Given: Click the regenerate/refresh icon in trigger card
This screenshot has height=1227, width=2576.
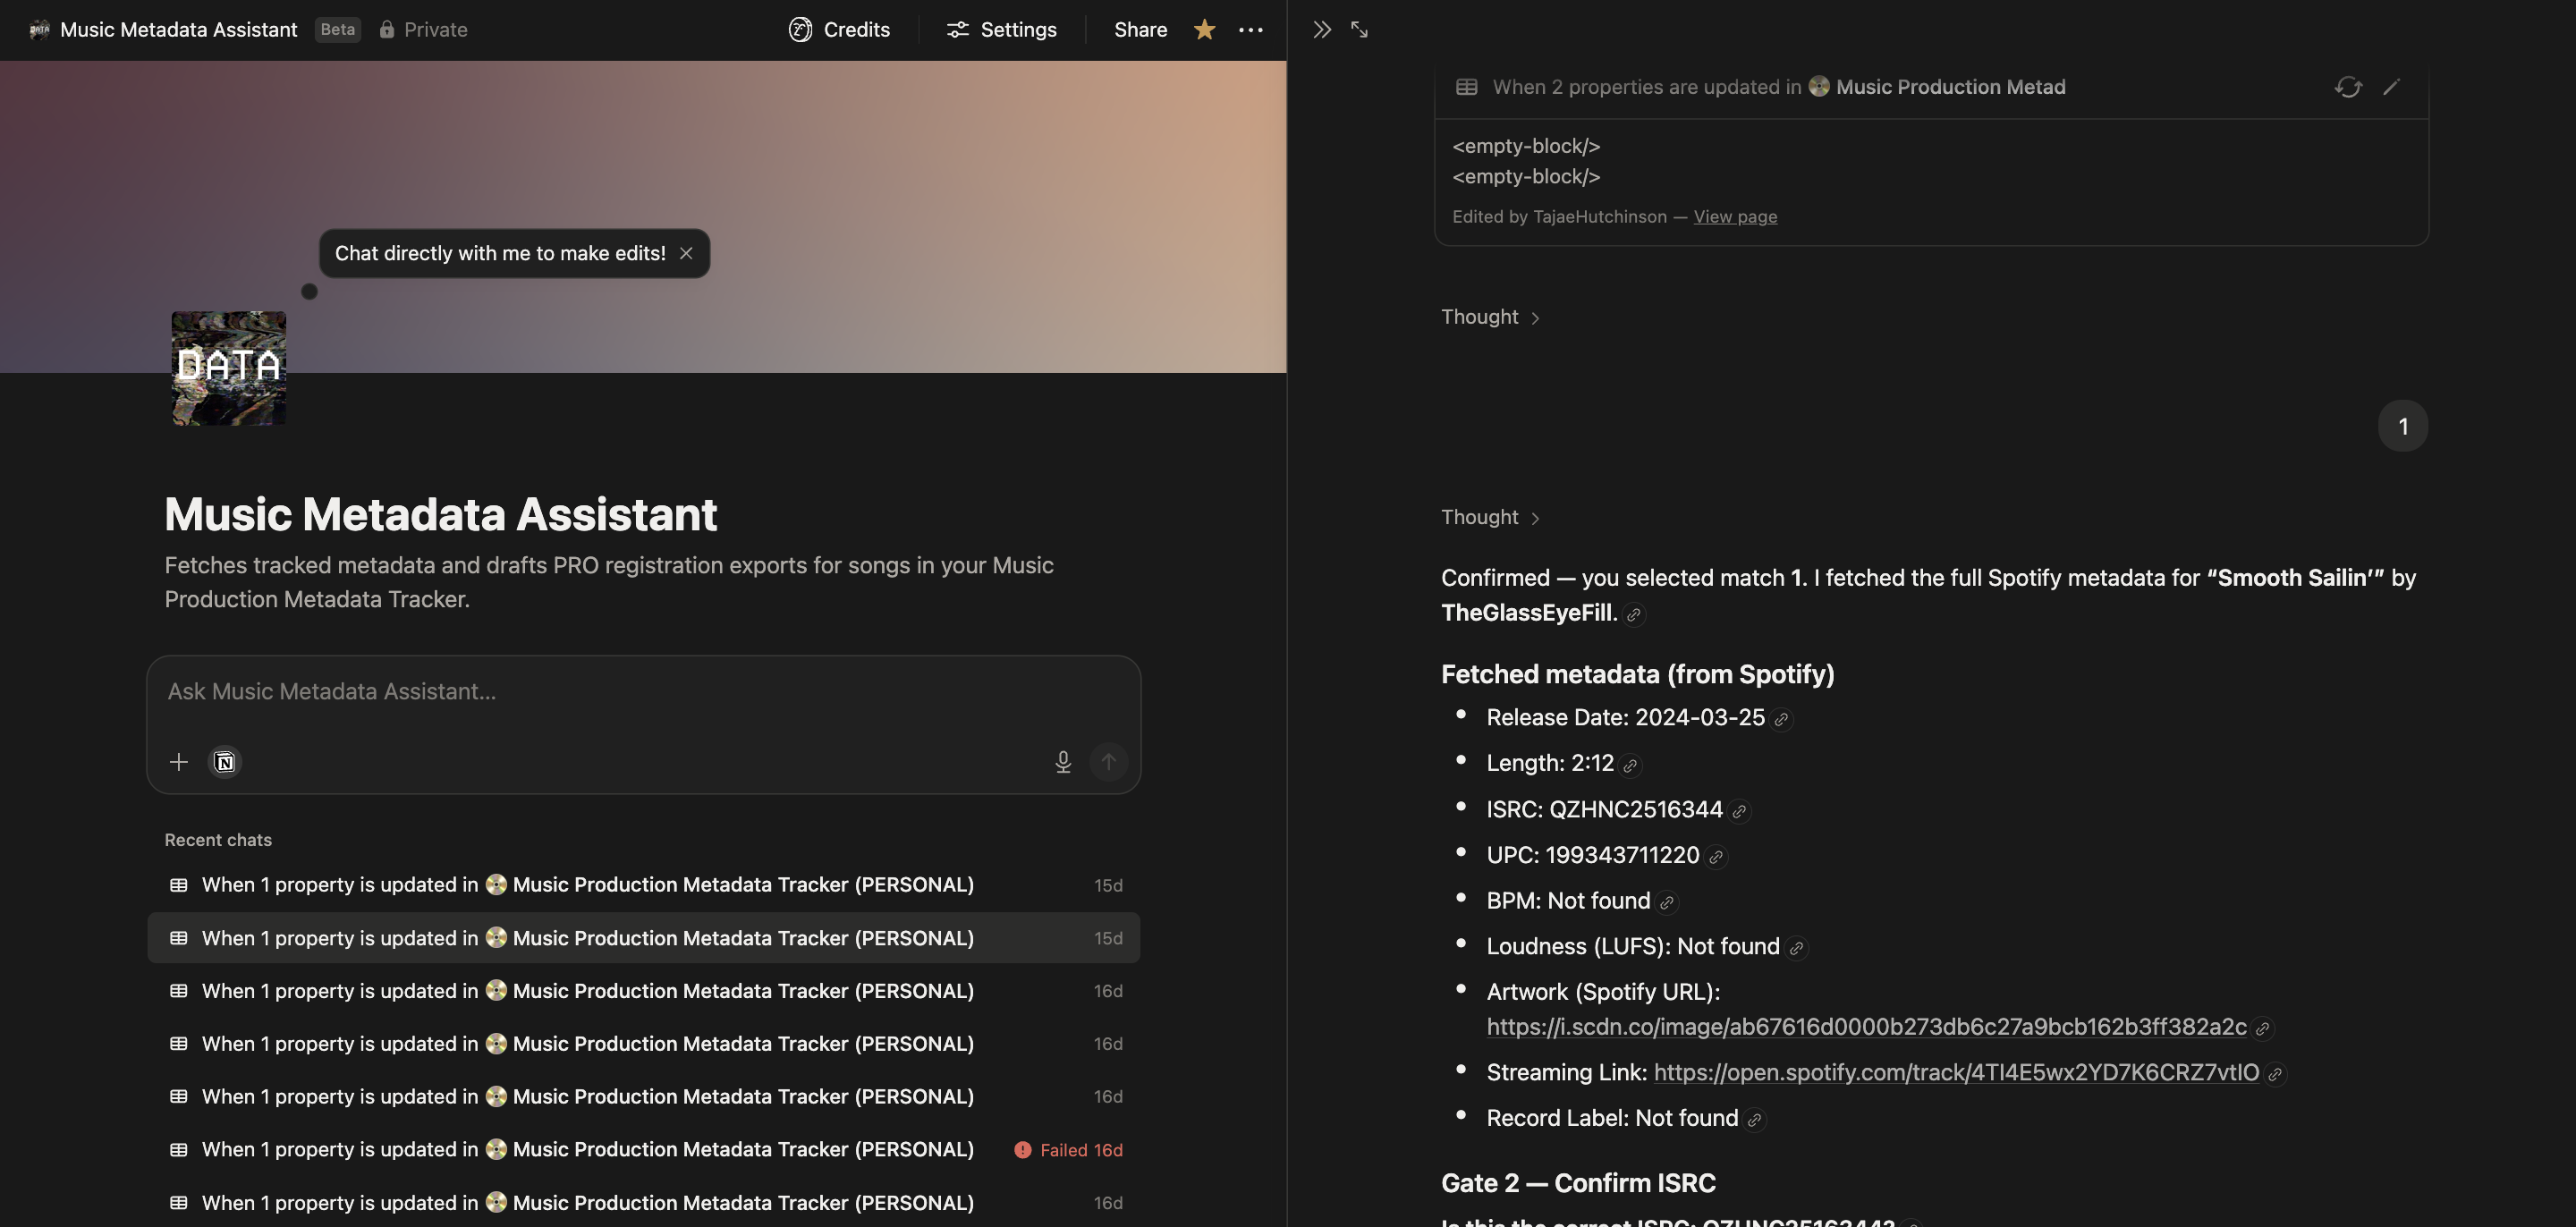Looking at the screenshot, I should click(2348, 87).
